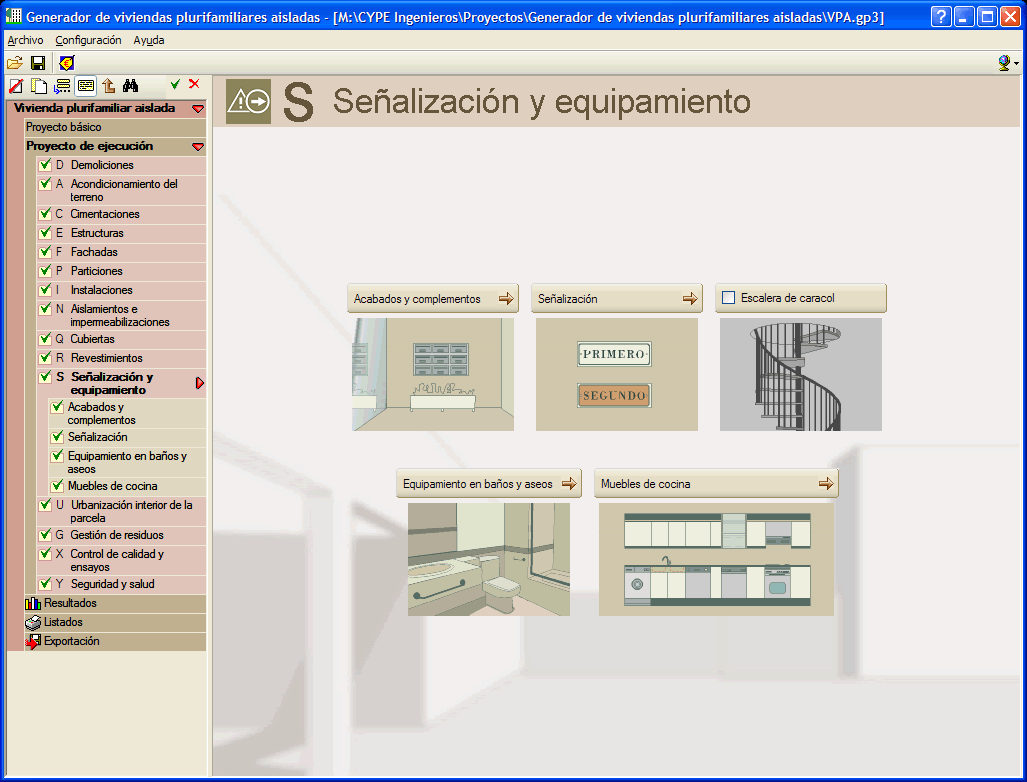
Task: Open the Archivo menu
Action: (25, 40)
